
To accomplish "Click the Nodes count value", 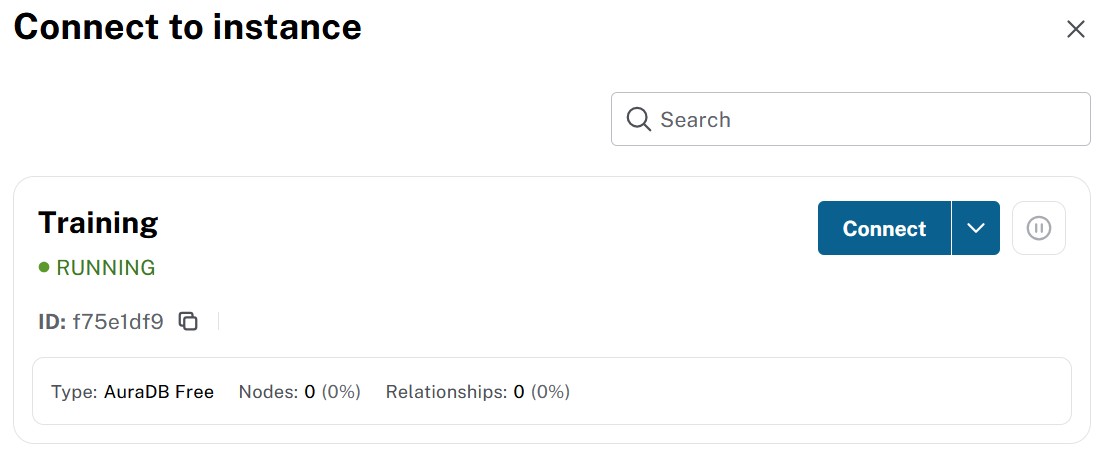I will click(310, 392).
